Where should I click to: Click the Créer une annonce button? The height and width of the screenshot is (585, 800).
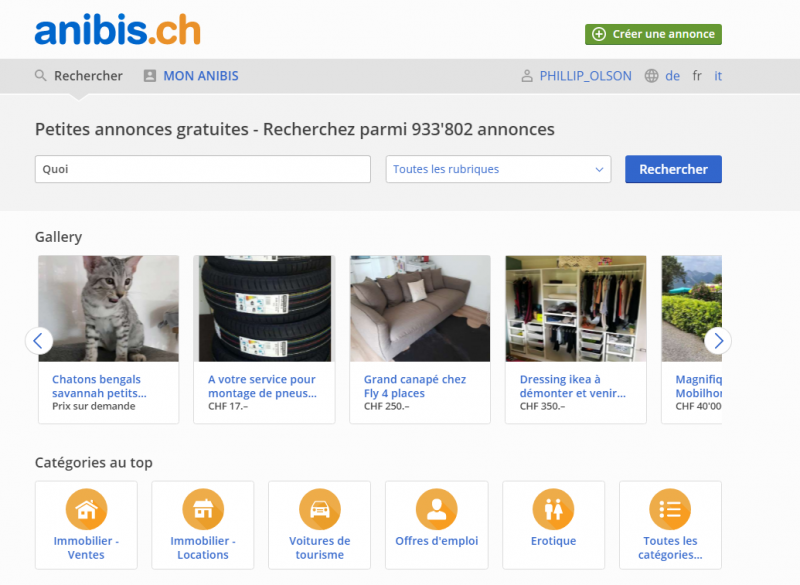click(653, 34)
